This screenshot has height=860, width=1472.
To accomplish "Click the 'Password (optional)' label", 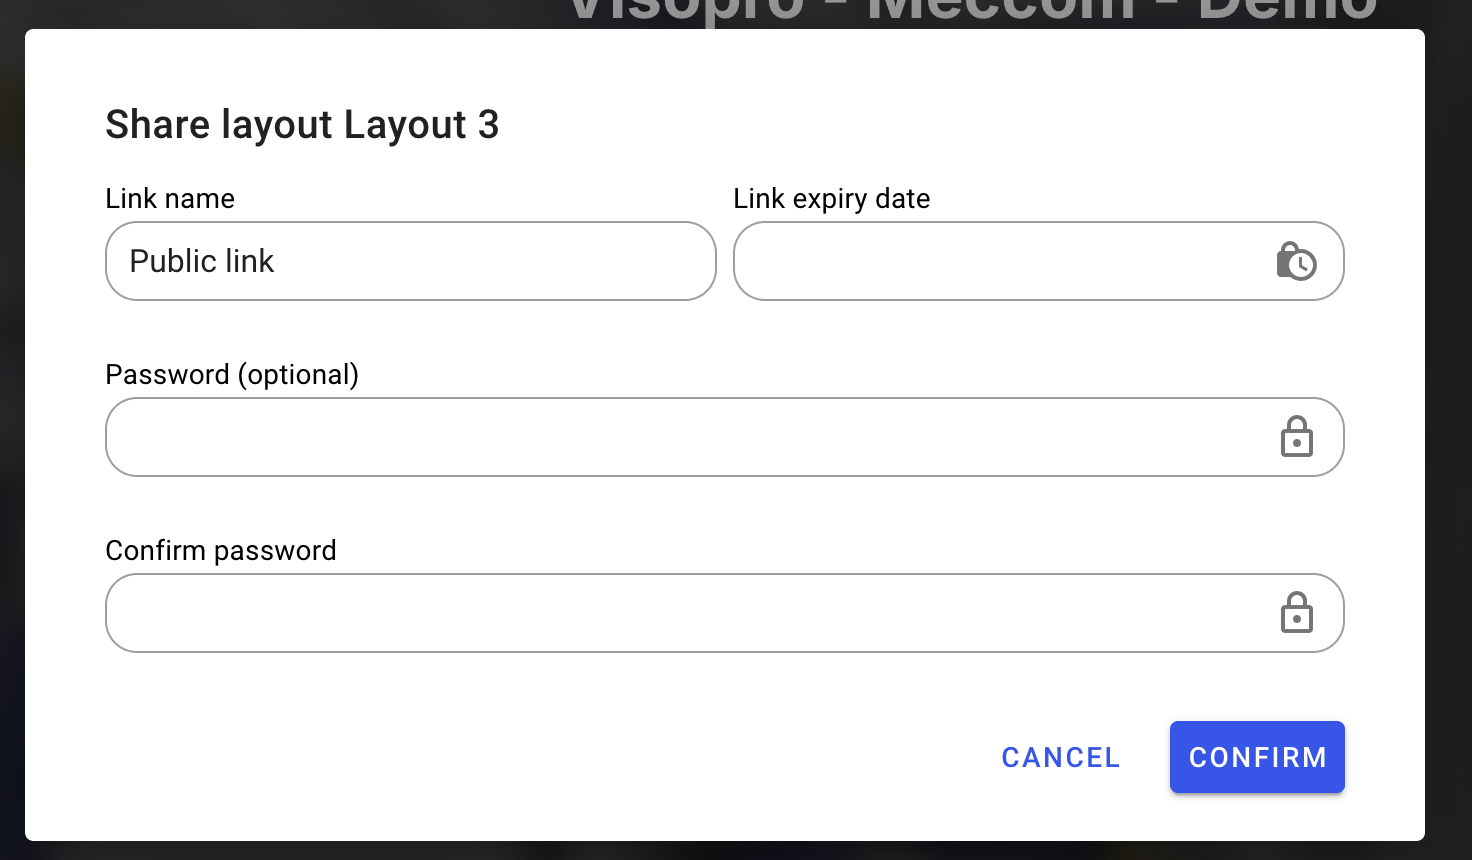I will point(232,374).
